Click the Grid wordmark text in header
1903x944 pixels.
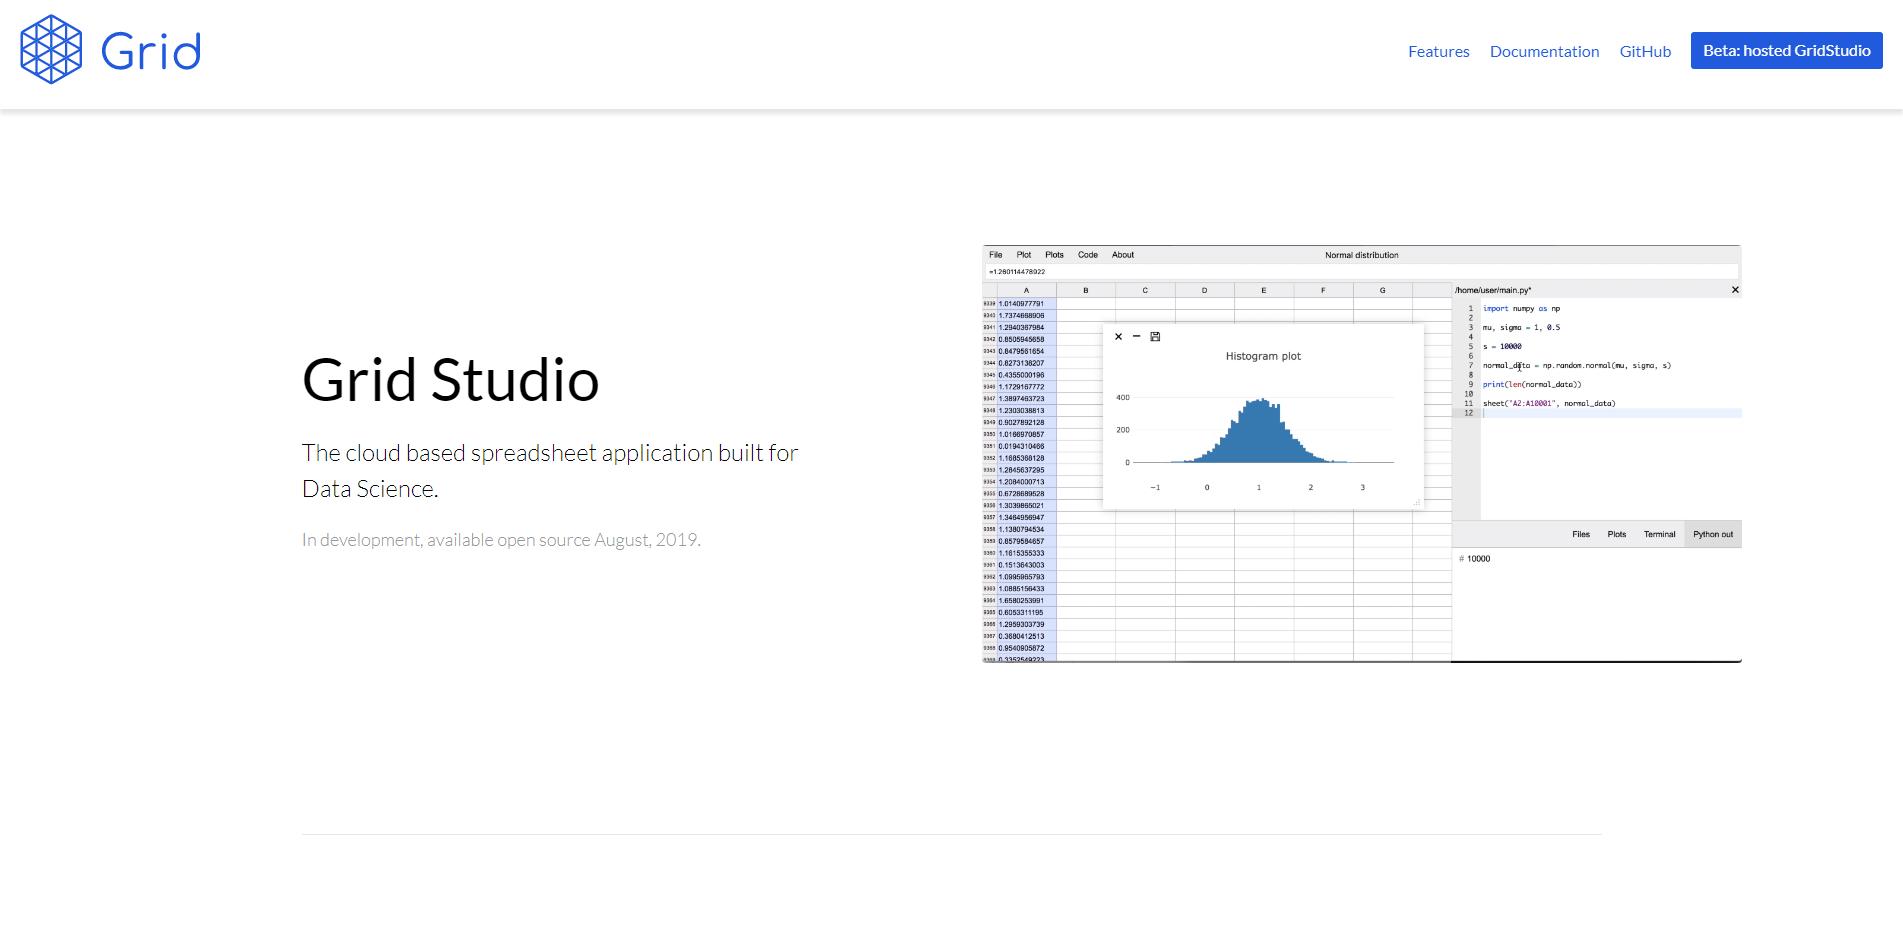coord(151,52)
